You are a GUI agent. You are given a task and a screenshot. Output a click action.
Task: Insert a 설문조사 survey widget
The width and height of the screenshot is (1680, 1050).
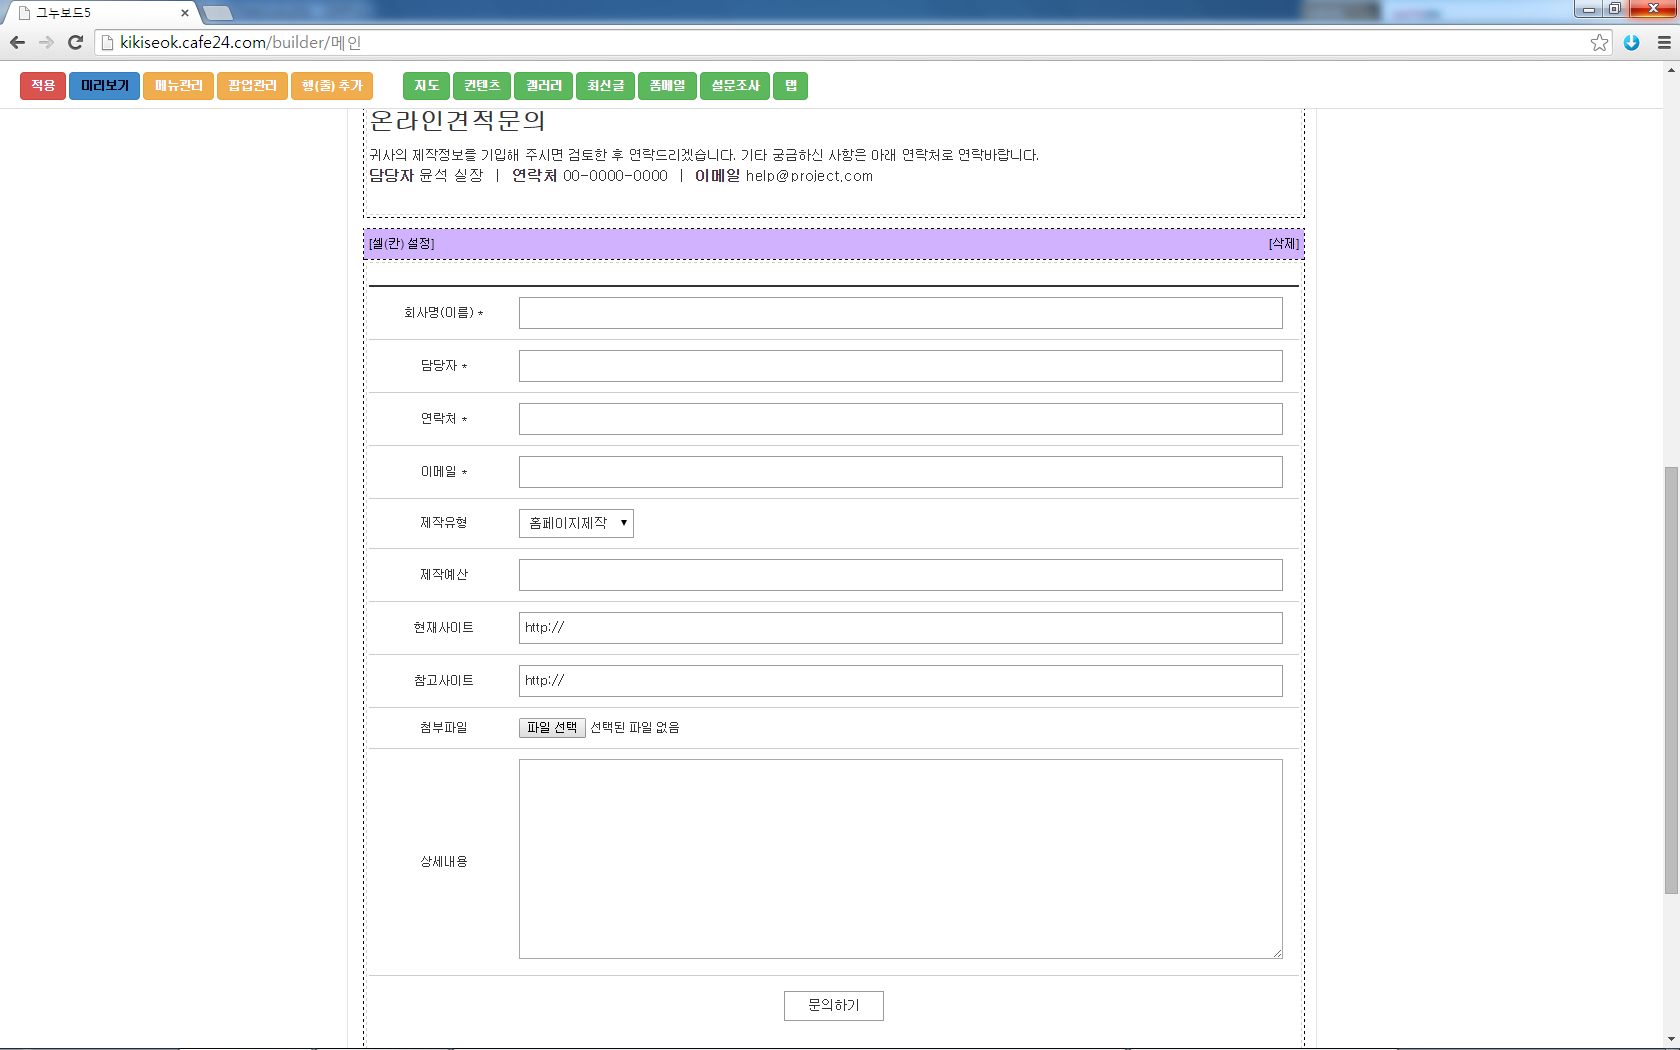(735, 86)
